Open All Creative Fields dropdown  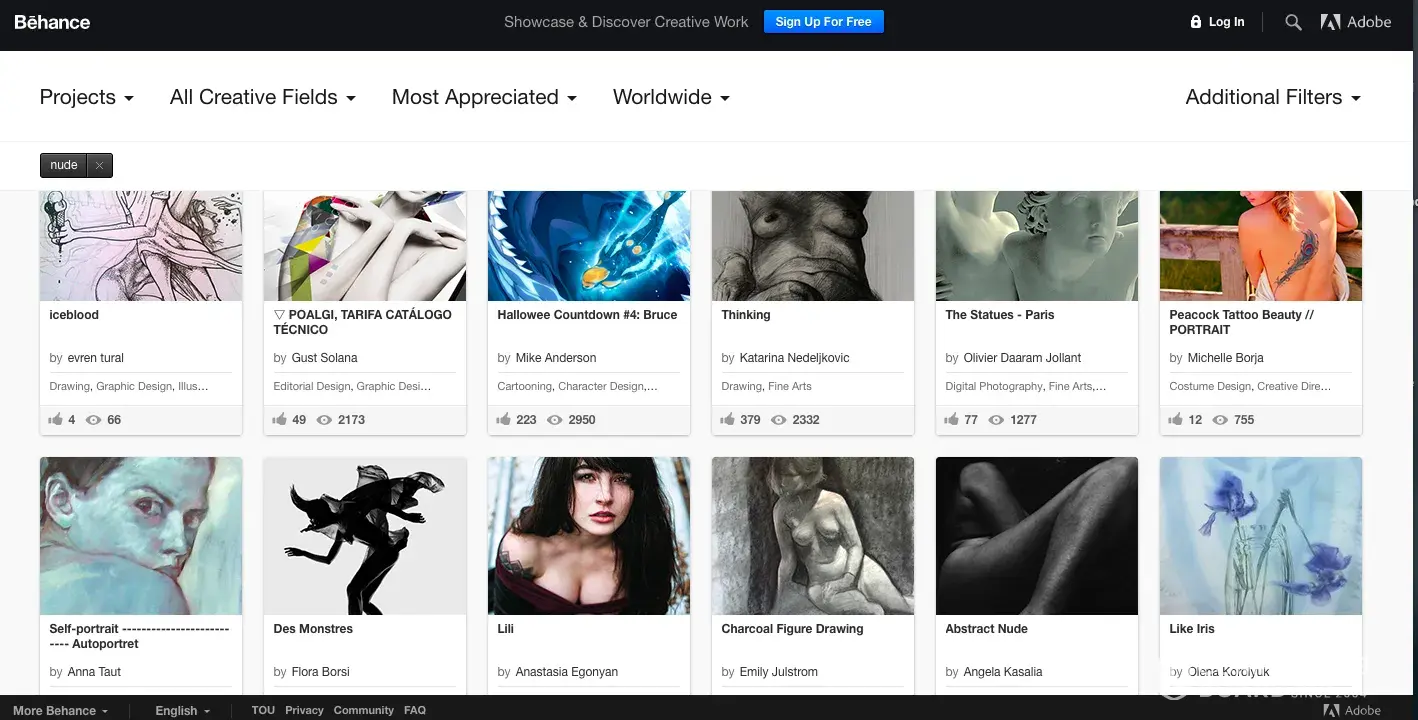[x=263, y=97]
